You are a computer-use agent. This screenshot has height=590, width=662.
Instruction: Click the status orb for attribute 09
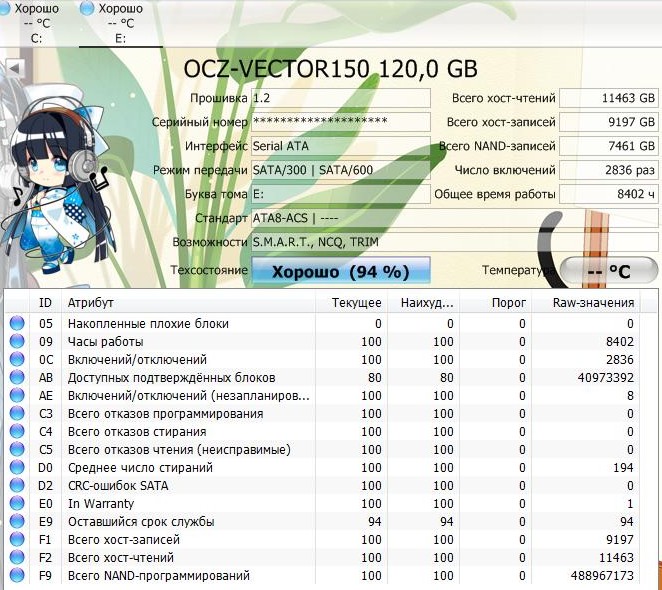click(x=17, y=341)
